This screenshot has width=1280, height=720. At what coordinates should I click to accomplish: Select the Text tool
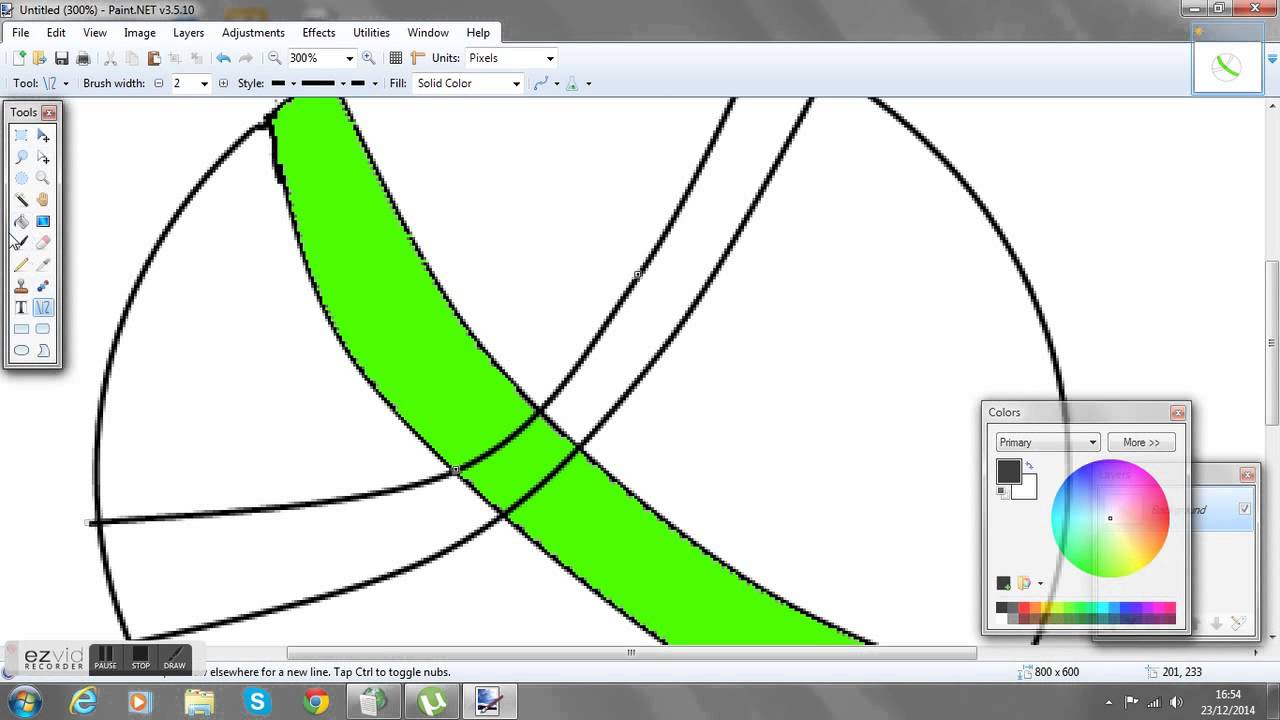[x=21, y=307]
